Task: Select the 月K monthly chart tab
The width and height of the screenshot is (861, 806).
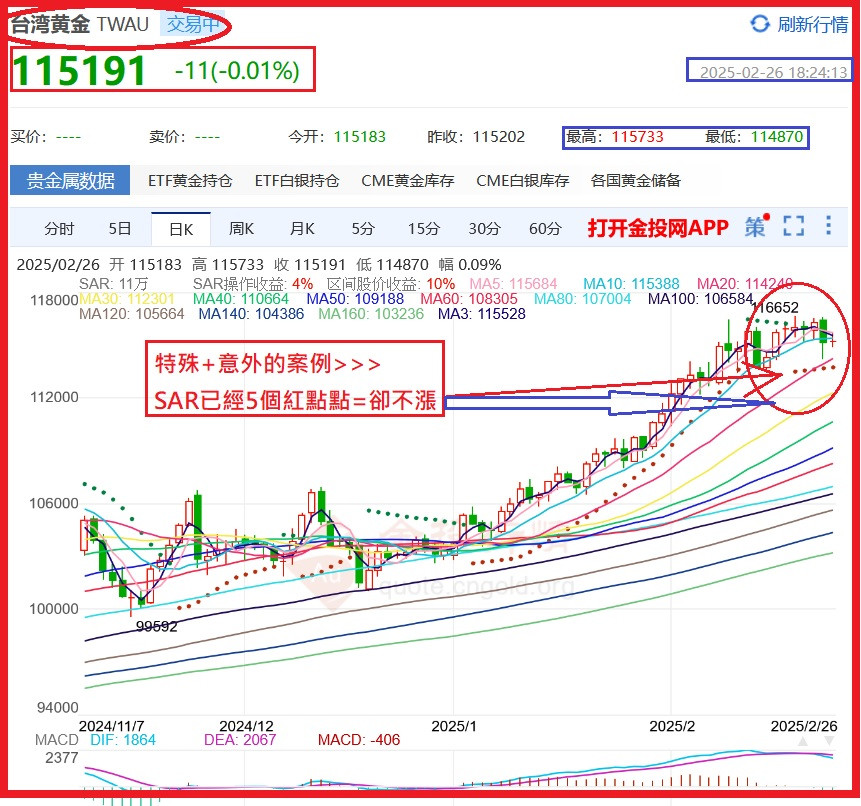Action: (x=301, y=229)
